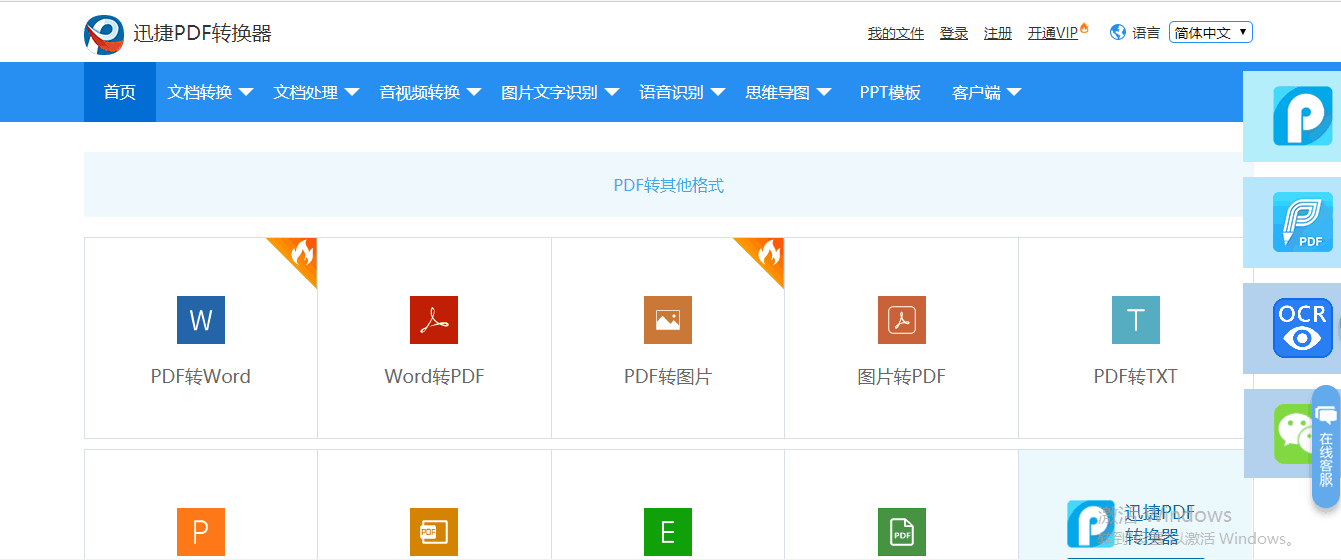Viewport: 1341px width, 560px height.
Task: Expand the 客户端 menu arrow
Action: coord(1014,92)
